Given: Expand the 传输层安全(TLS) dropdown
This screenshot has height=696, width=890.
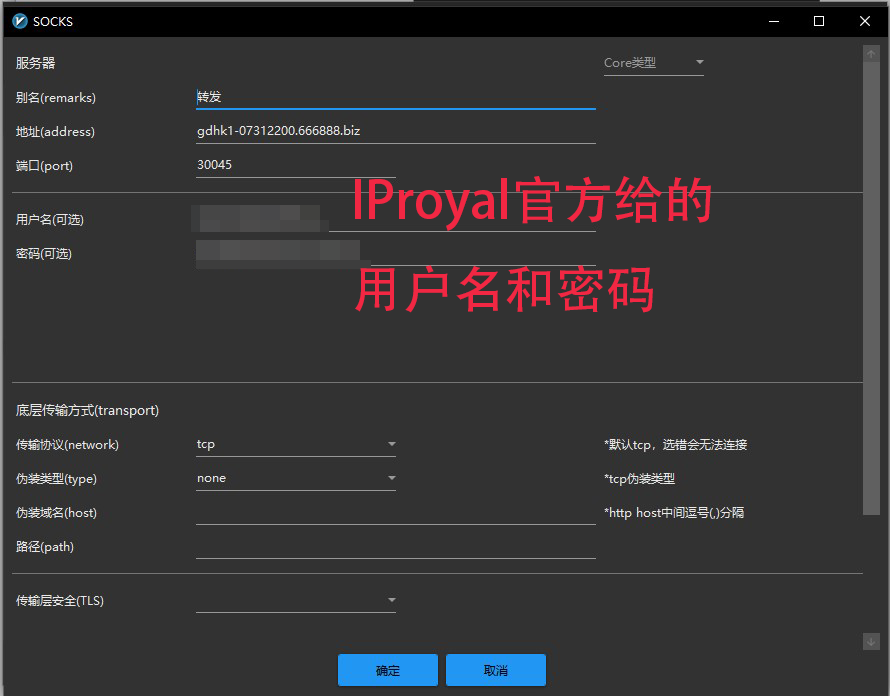Looking at the screenshot, I should (296, 601).
